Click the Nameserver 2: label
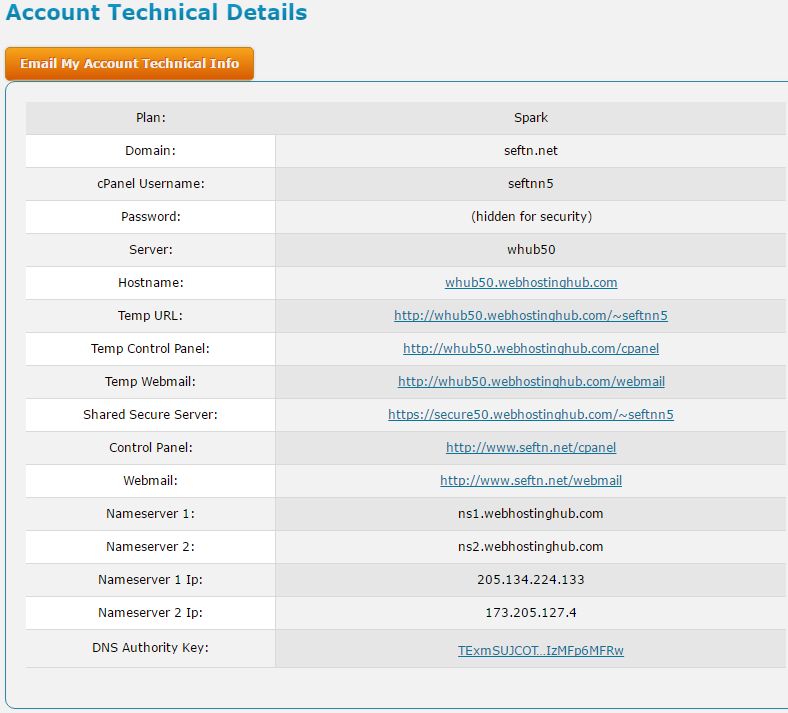788x713 pixels. point(150,547)
